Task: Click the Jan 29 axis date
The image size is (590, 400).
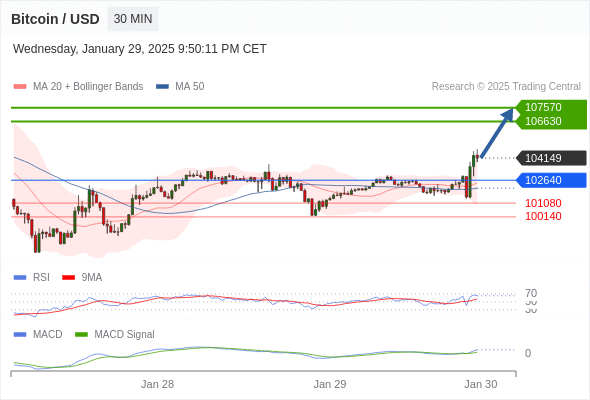Action: (x=330, y=384)
